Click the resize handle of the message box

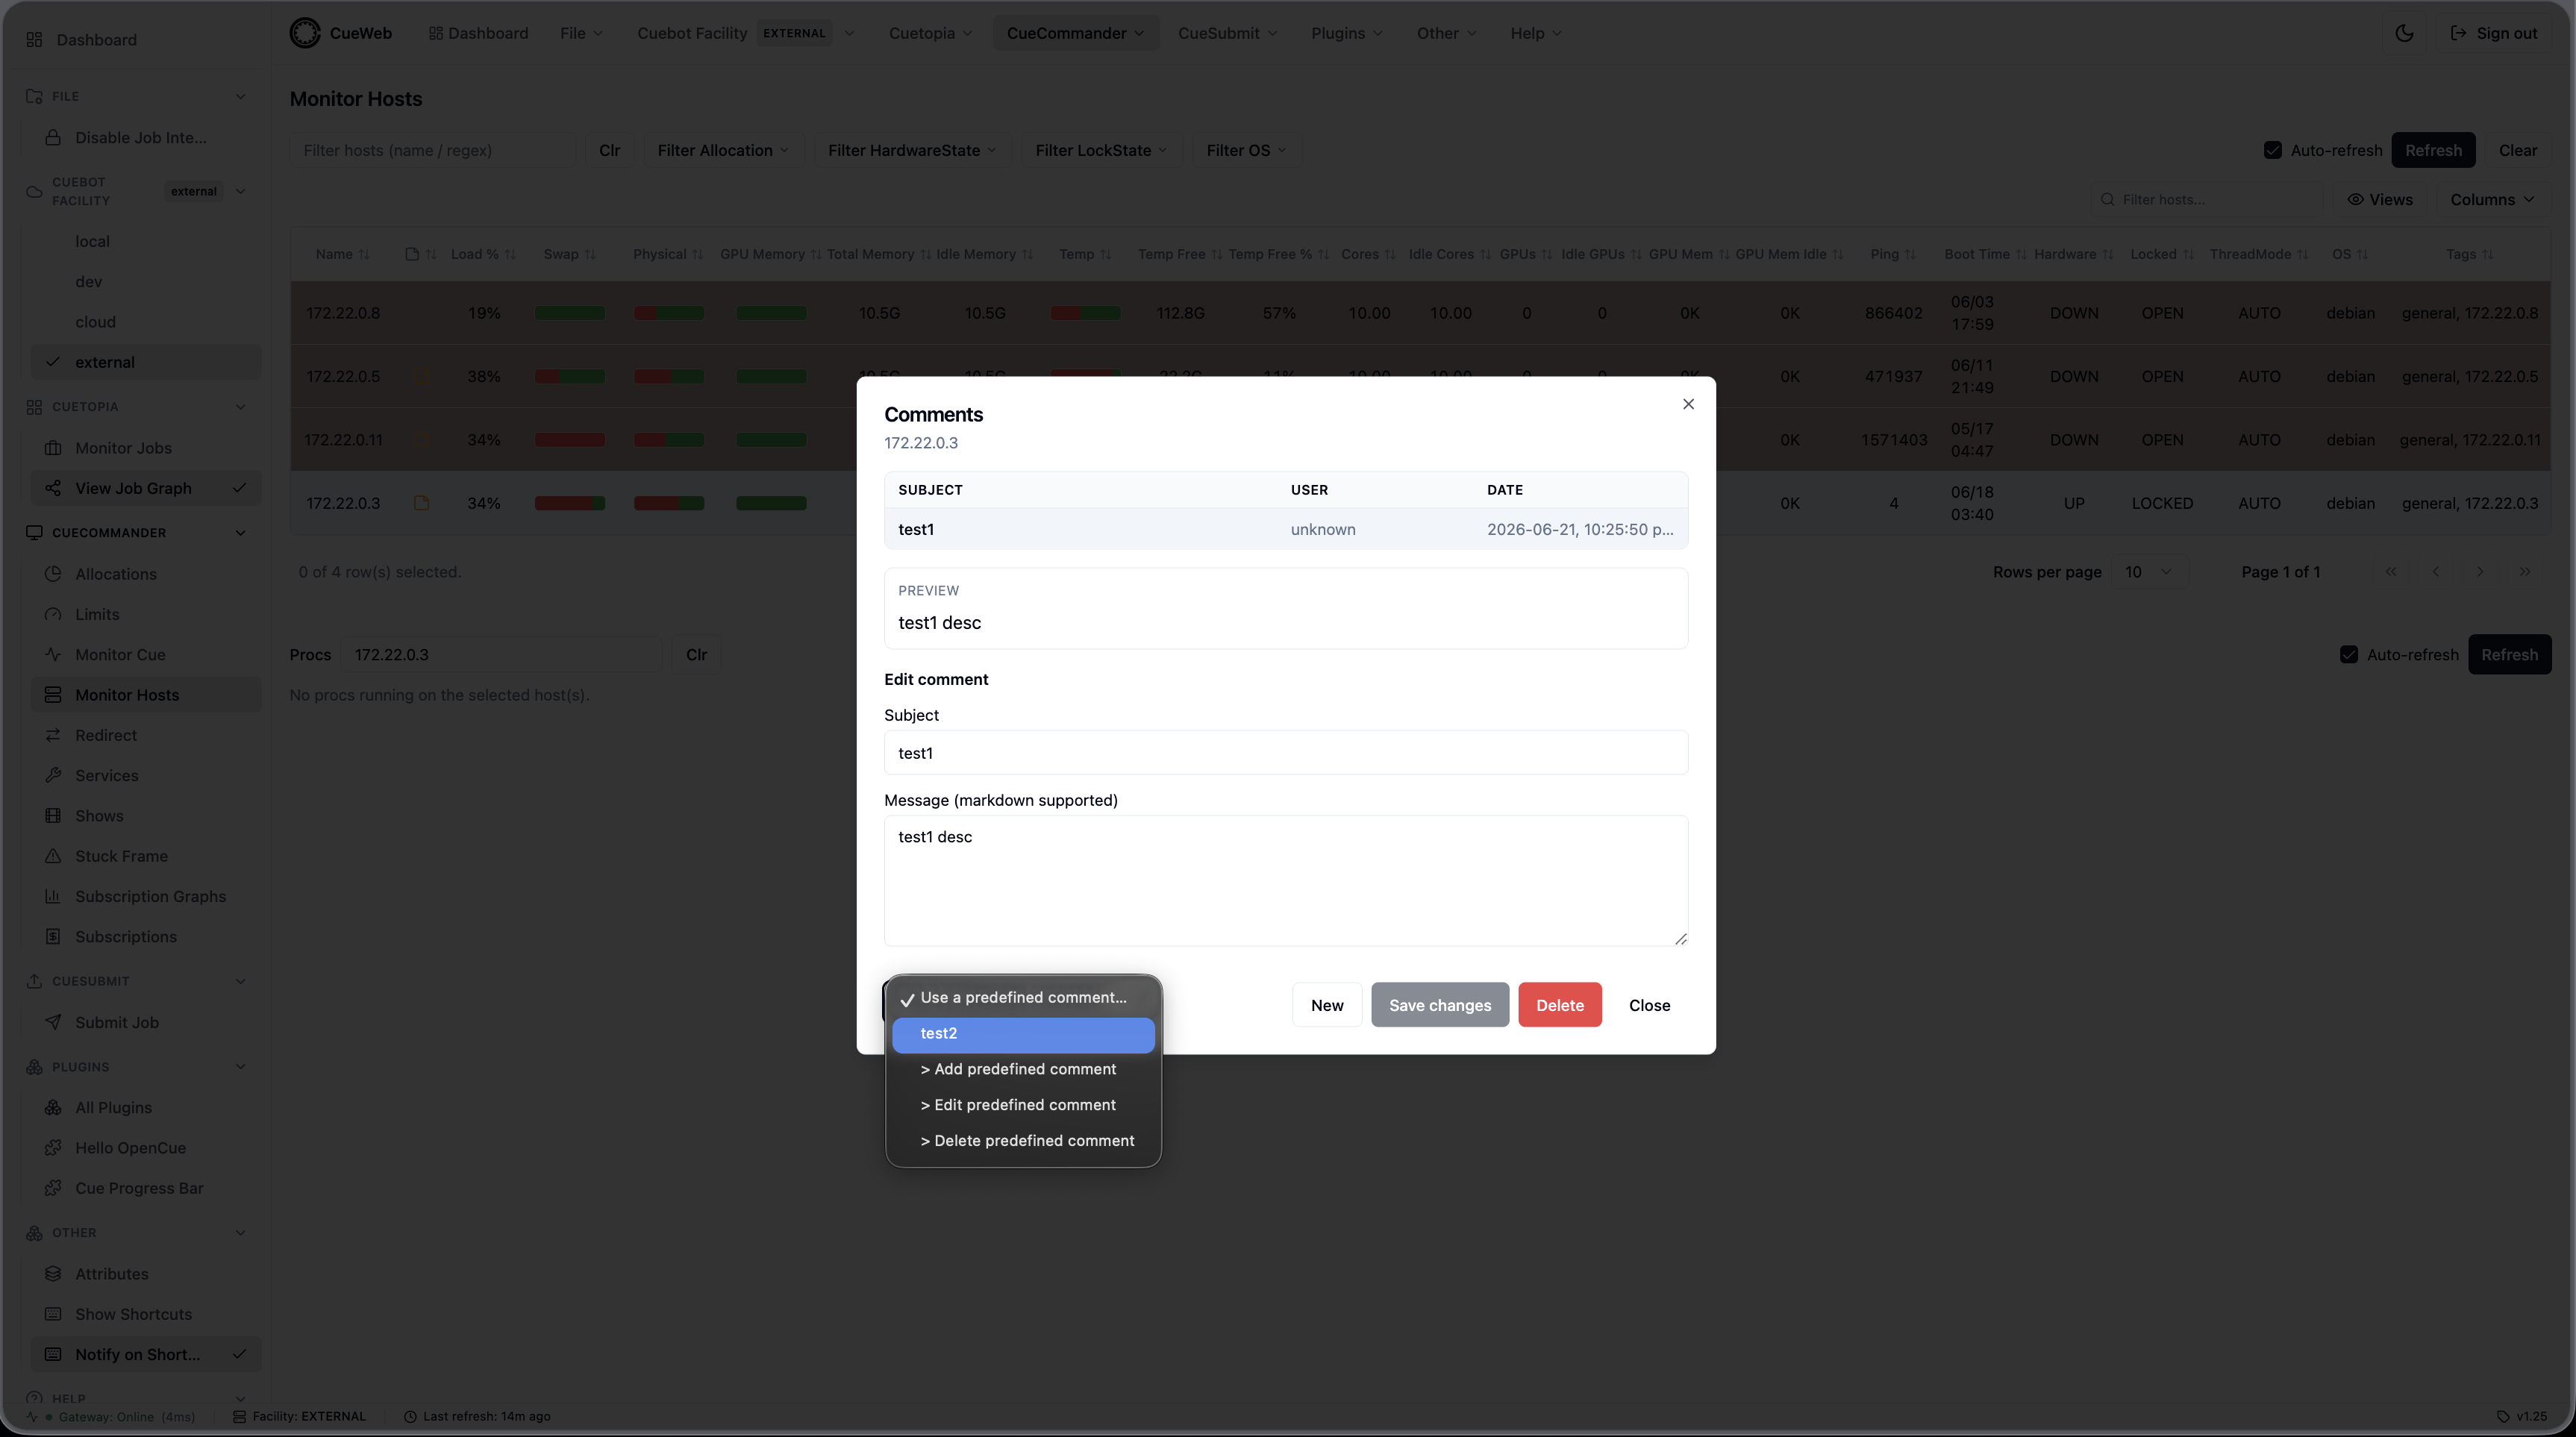(1680, 938)
